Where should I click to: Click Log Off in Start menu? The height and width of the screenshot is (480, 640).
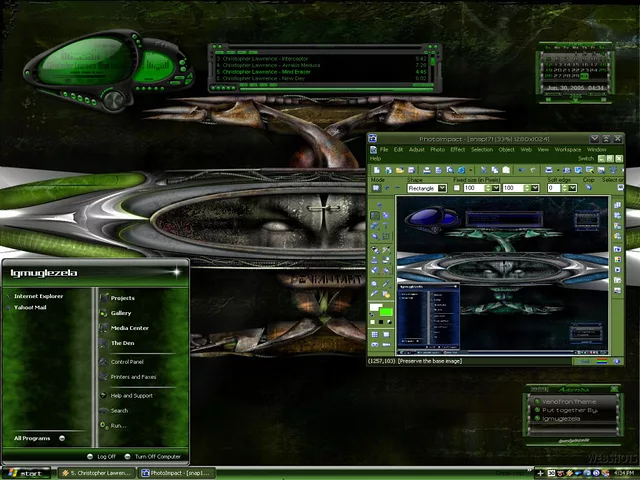pyautogui.click(x=102, y=457)
